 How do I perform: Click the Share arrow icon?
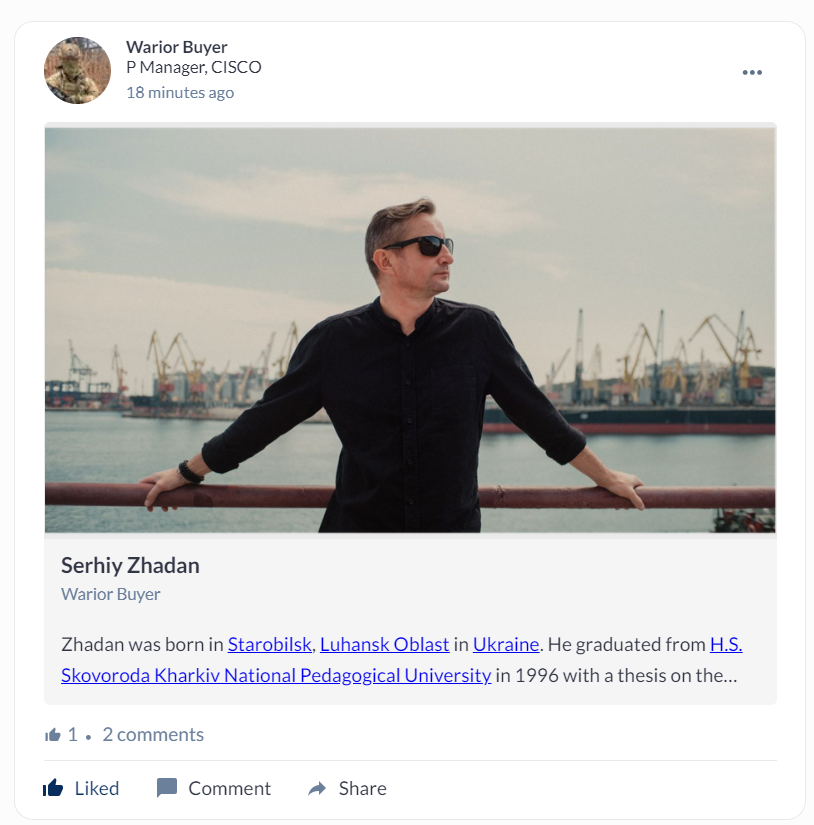point(317,789)
